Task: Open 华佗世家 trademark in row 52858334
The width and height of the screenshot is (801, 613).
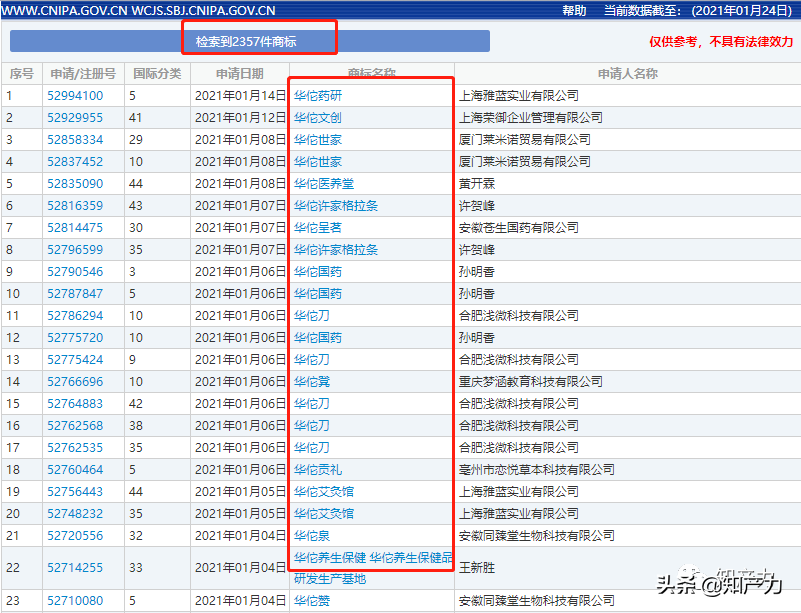Action: coord(318,139)
